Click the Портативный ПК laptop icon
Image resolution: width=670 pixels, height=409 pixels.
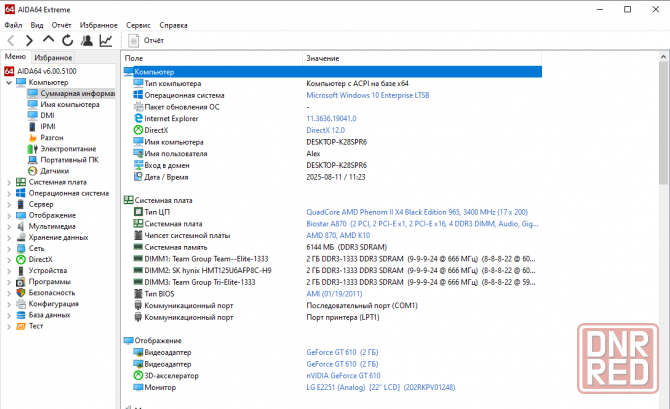click(x=32, y=160)
